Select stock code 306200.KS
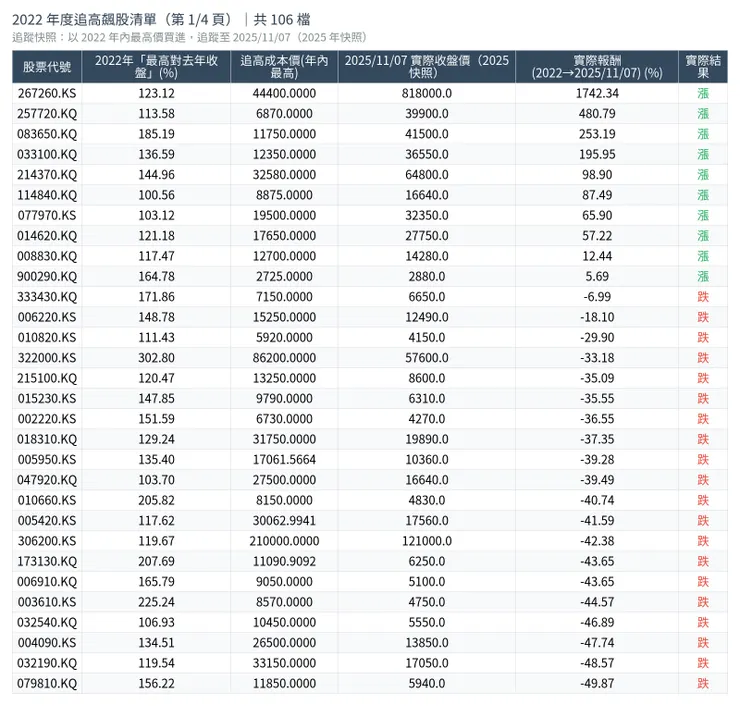Screen dimensions: 740x706 pyautogui.click(x=47, y=541)
